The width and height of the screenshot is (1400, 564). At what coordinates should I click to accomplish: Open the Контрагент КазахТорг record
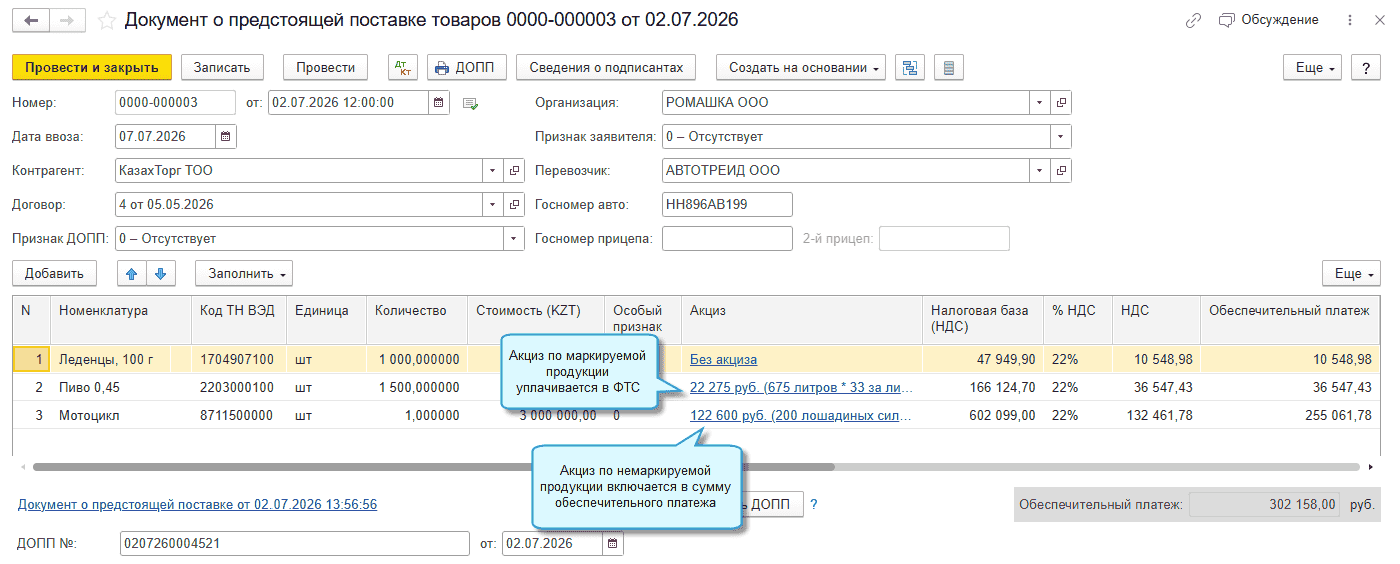(x=515, y=170)
